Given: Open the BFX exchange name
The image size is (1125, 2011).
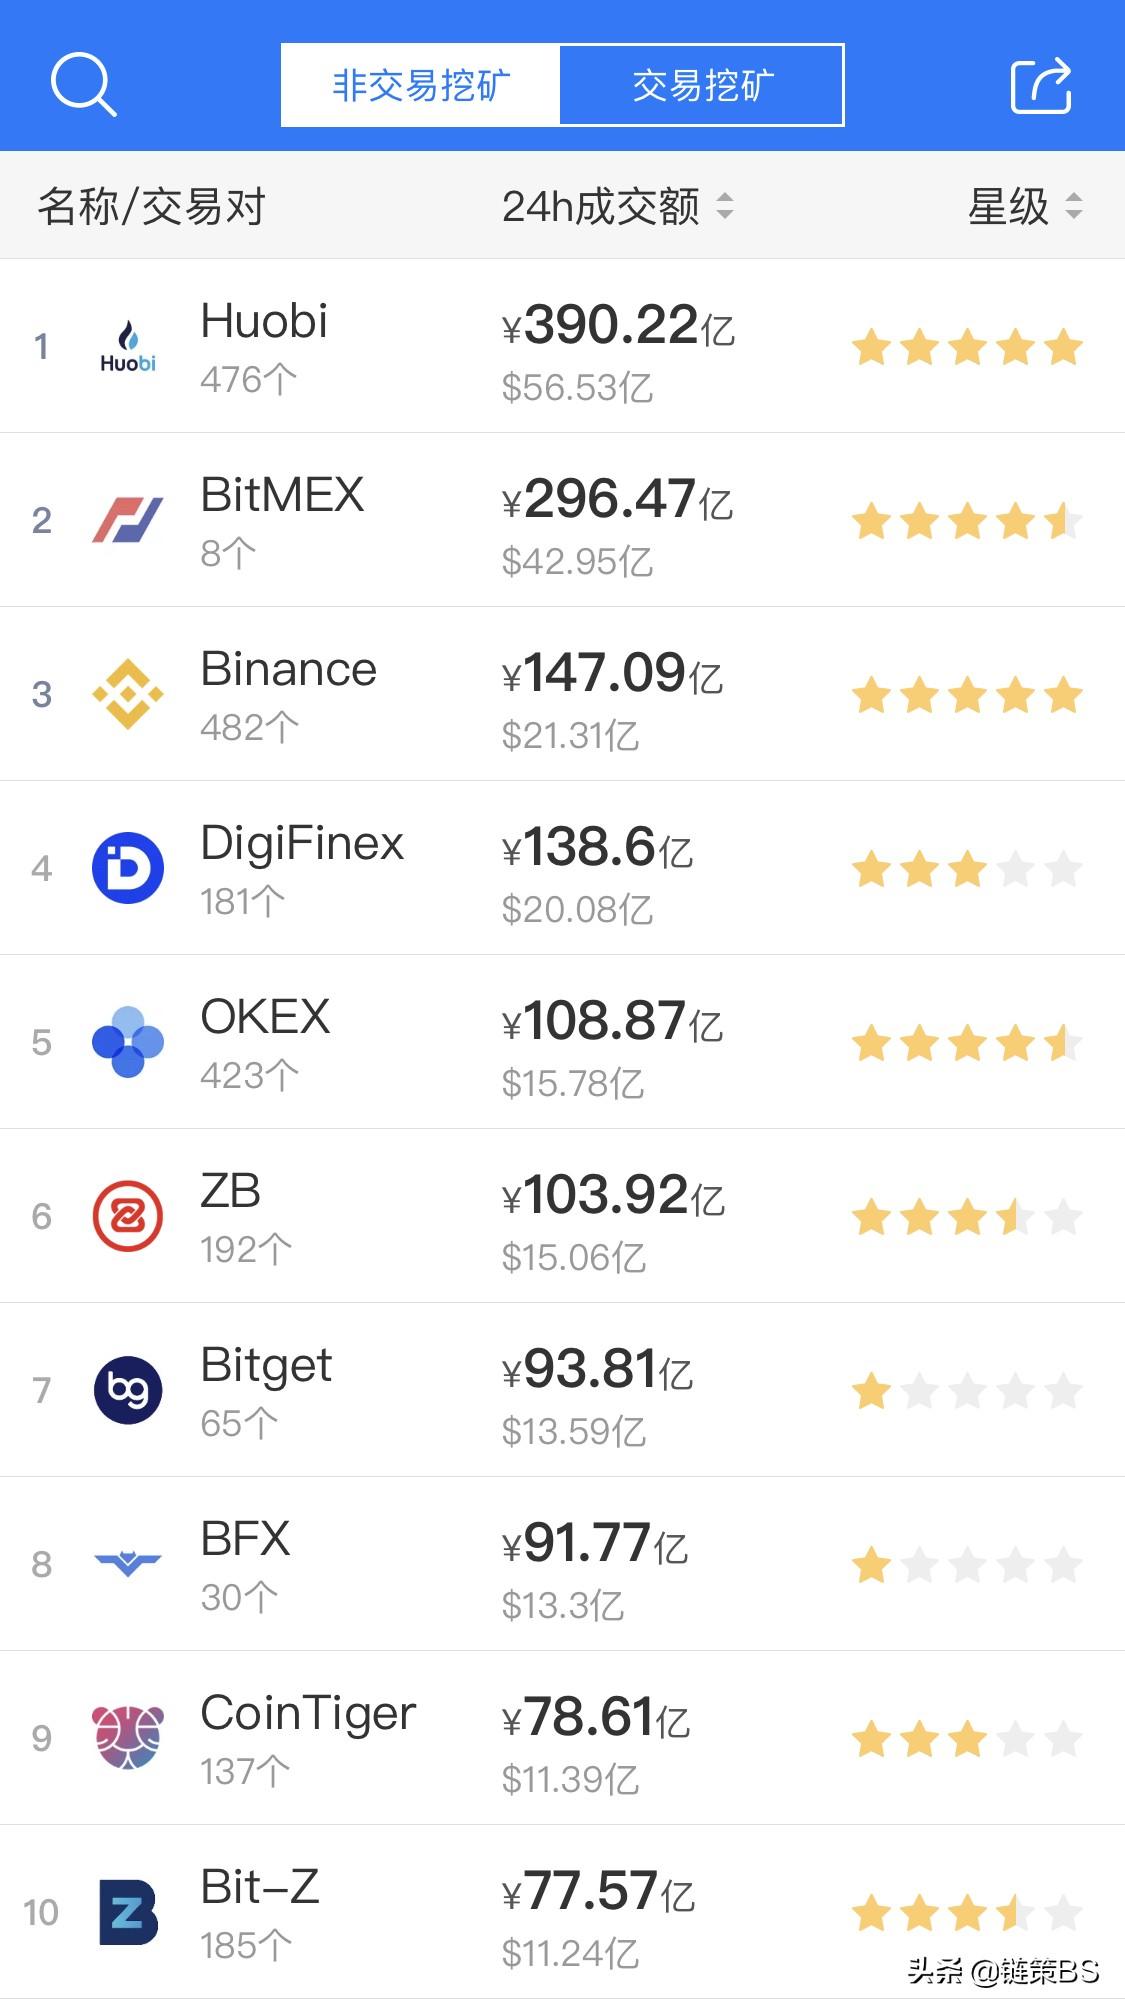Looking at the screenshot, I should tap(246, 1539).
